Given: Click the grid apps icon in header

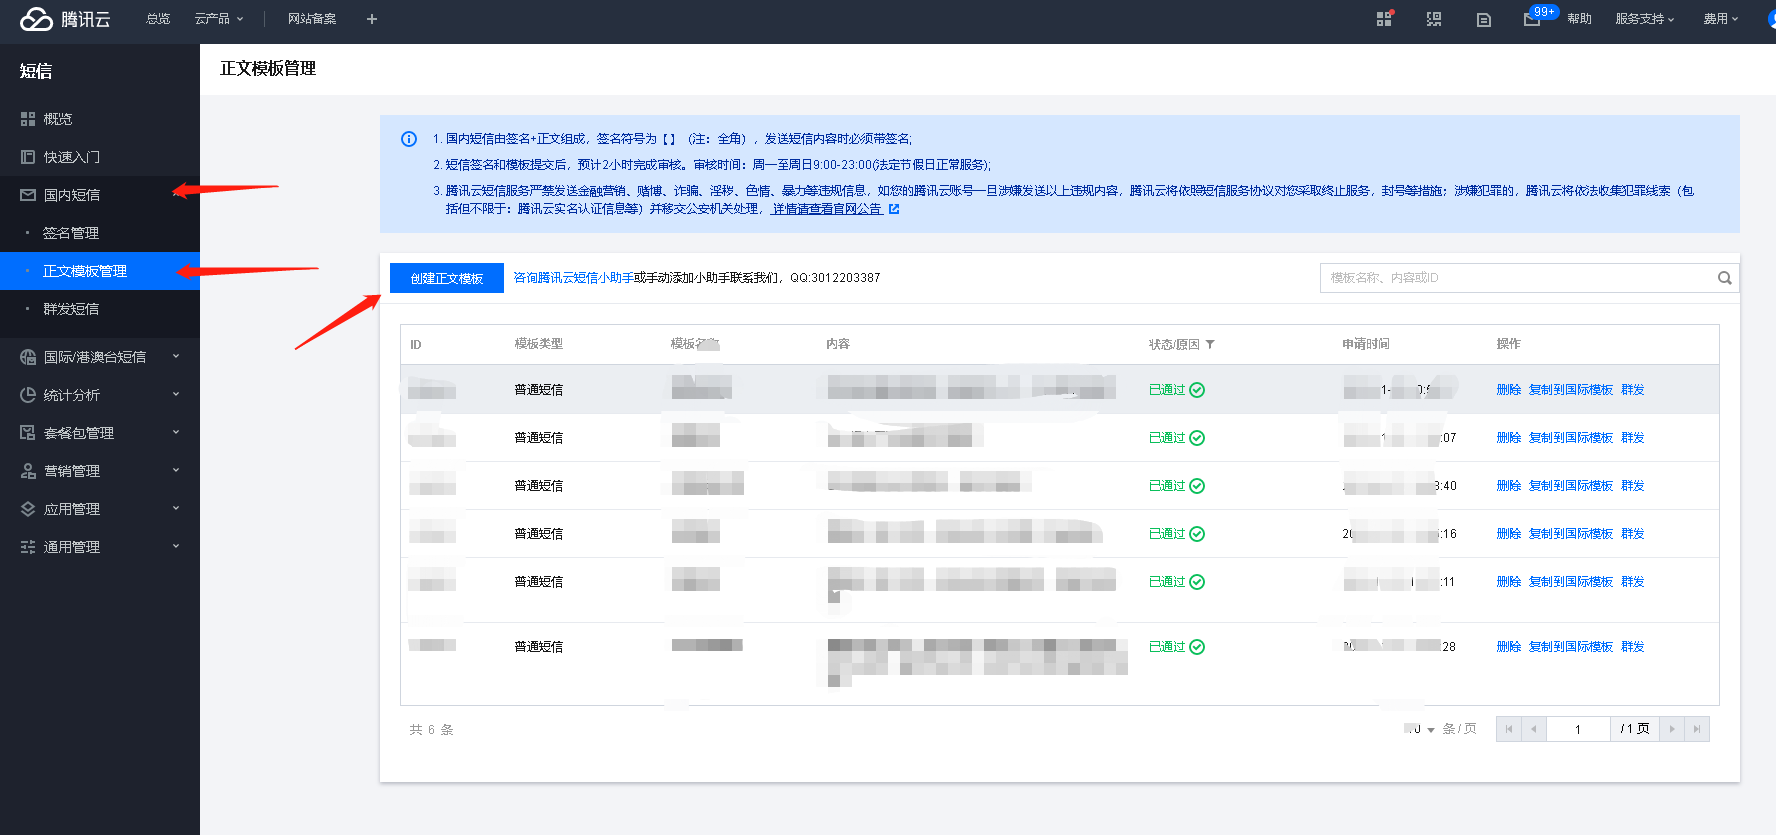Looking at the screenshot, I should [x=1384, y=19].
